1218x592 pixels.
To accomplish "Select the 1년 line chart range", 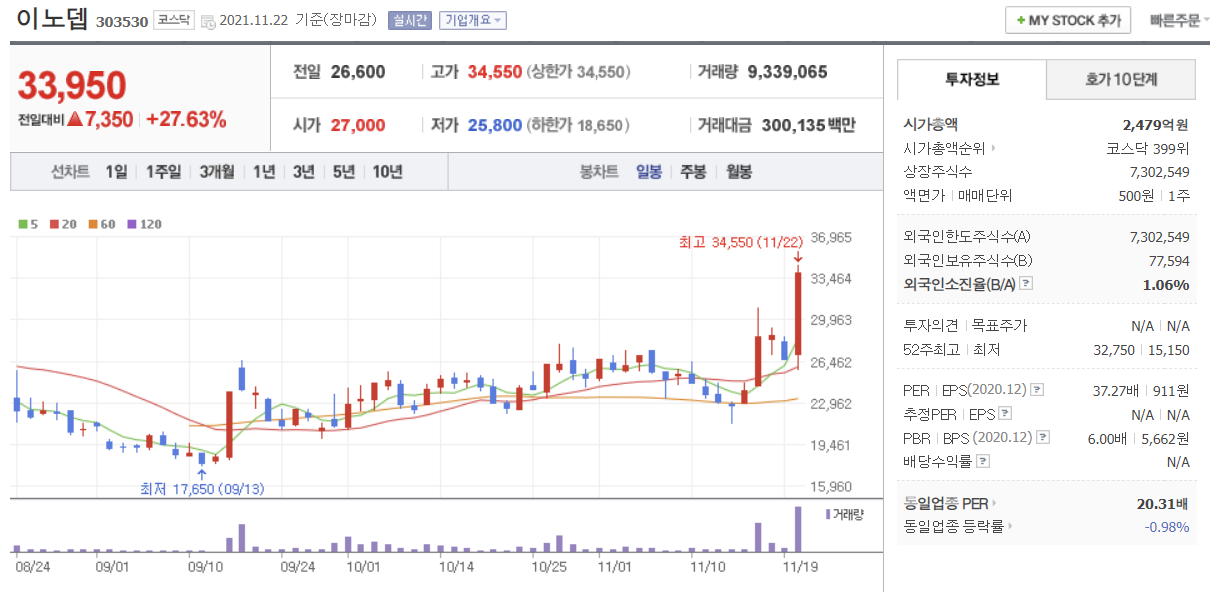I will 264,171.
